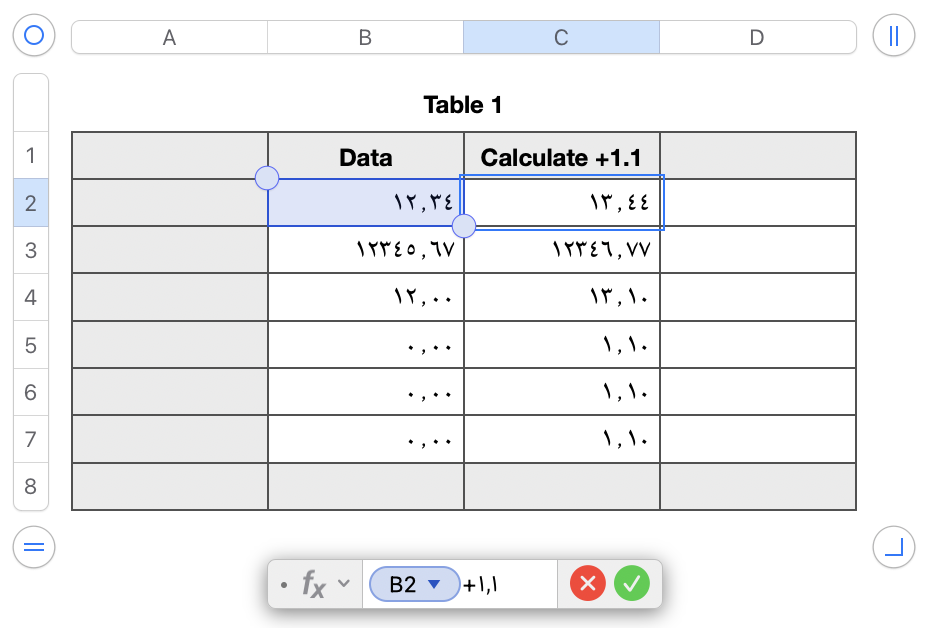Click the add column handle

pos(893,35)
